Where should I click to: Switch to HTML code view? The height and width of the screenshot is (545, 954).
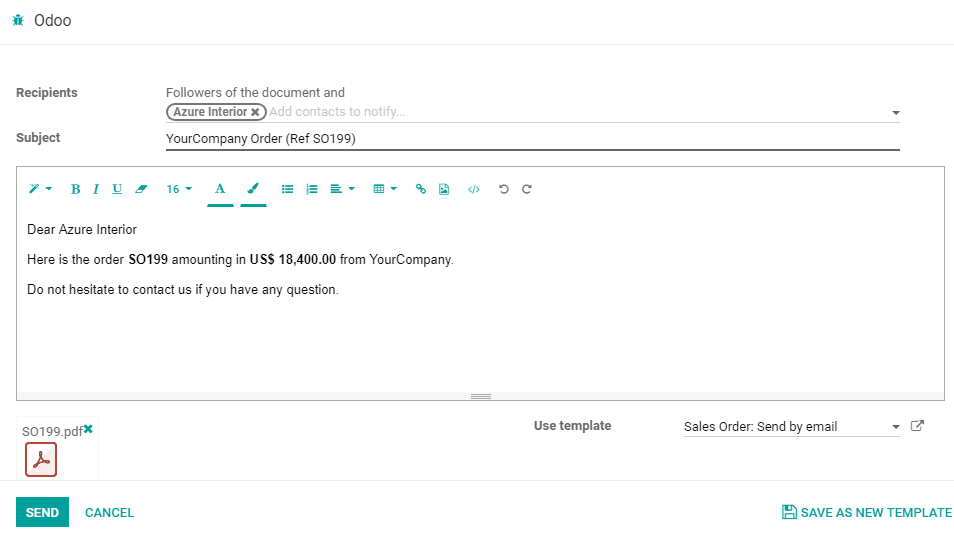[473, 189]
